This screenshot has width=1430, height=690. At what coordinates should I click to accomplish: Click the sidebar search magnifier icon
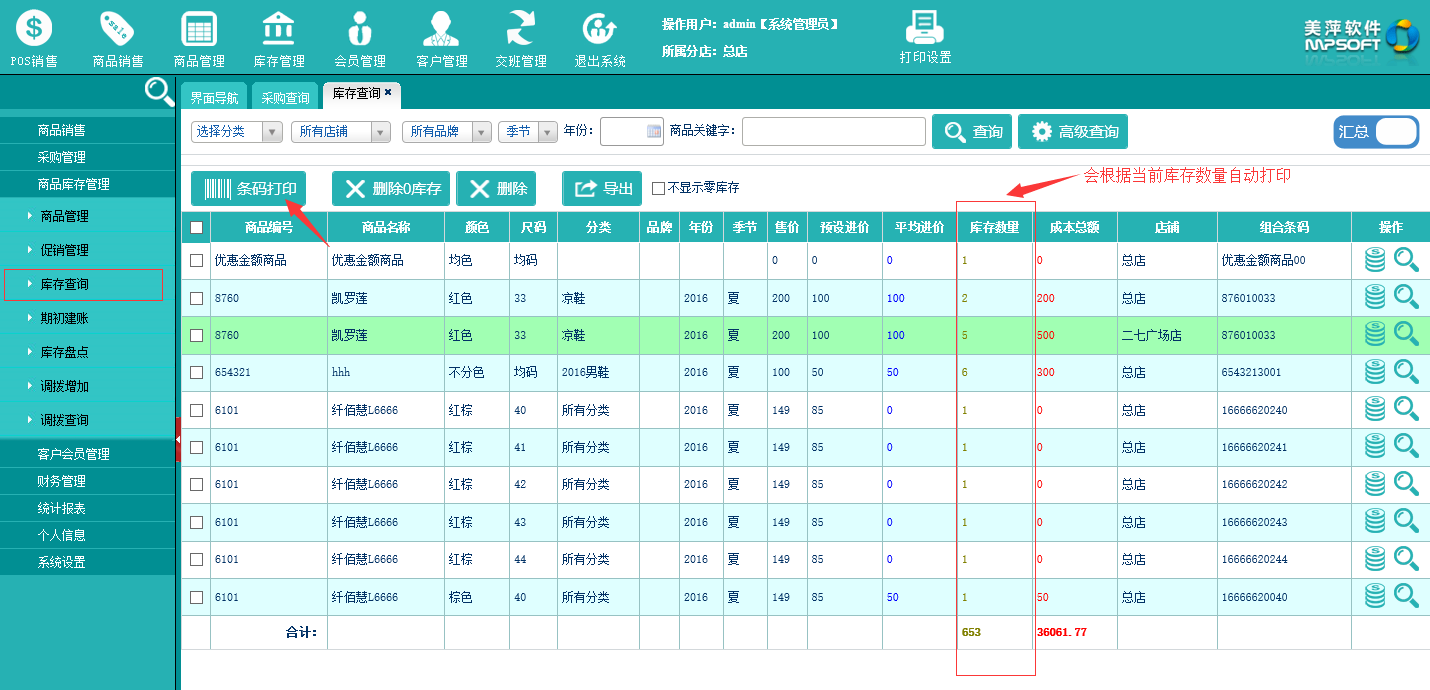pyautogui.click(x=159, y=92)
